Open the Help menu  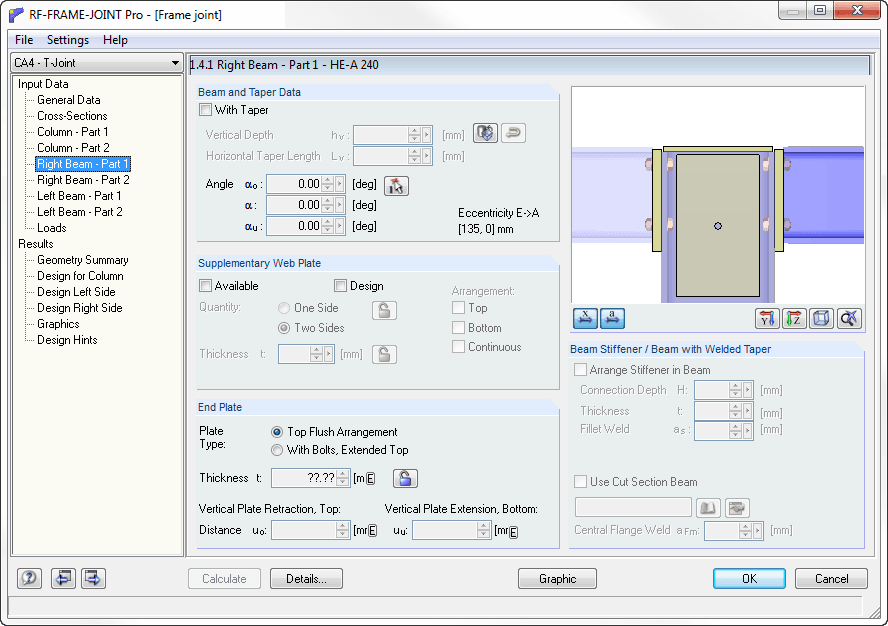115,40
